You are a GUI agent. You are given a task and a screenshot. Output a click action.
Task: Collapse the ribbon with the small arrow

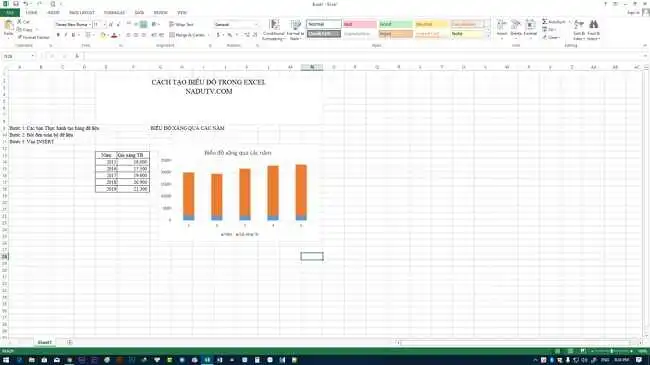click(645, 45)
